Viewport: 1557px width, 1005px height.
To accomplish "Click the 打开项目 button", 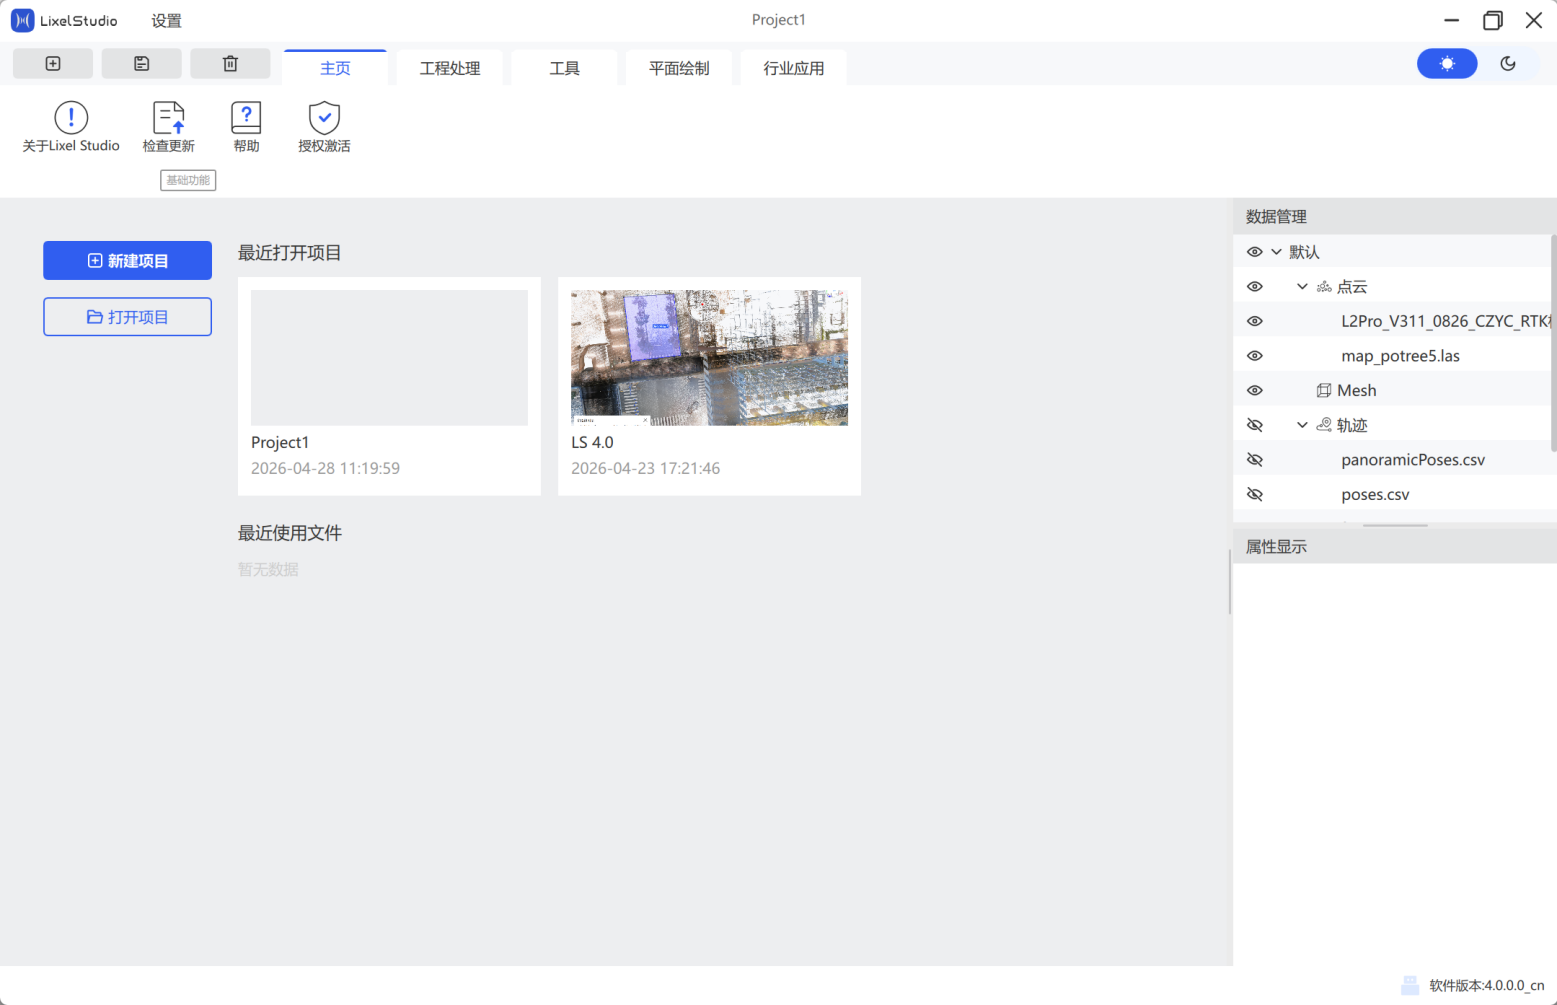I will click(127, 317).
